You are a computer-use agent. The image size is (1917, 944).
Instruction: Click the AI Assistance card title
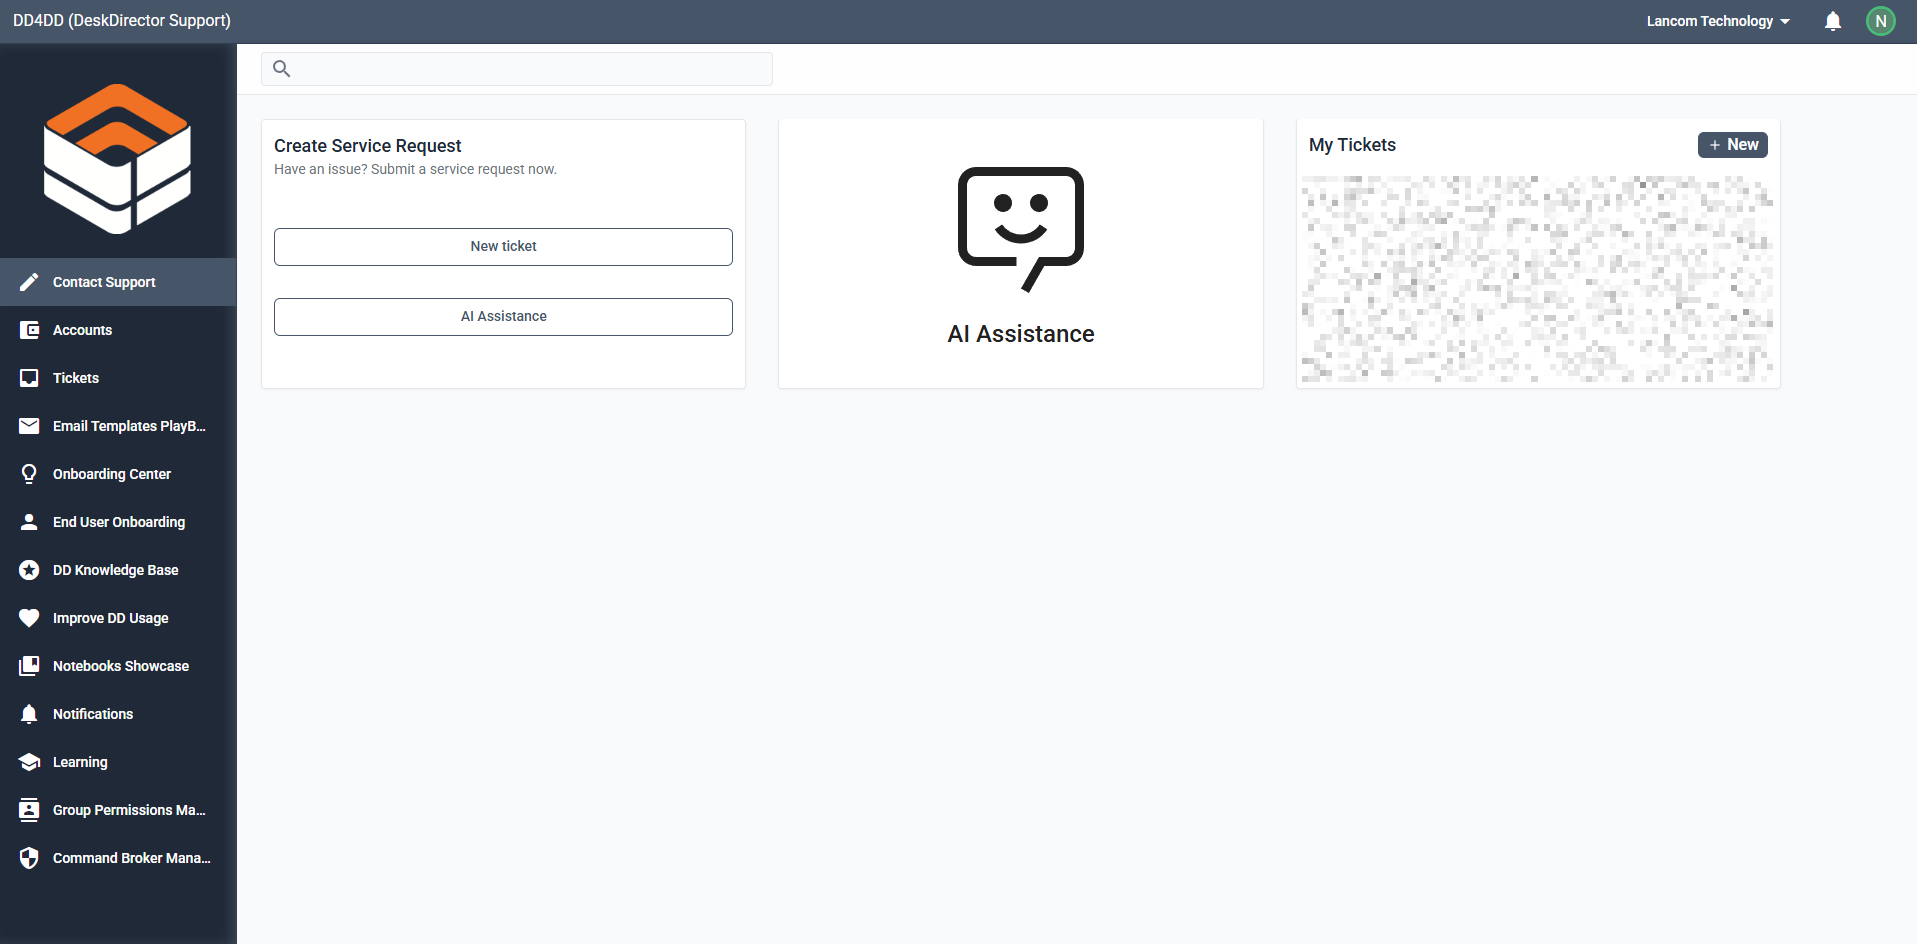tap(1021, 334)
